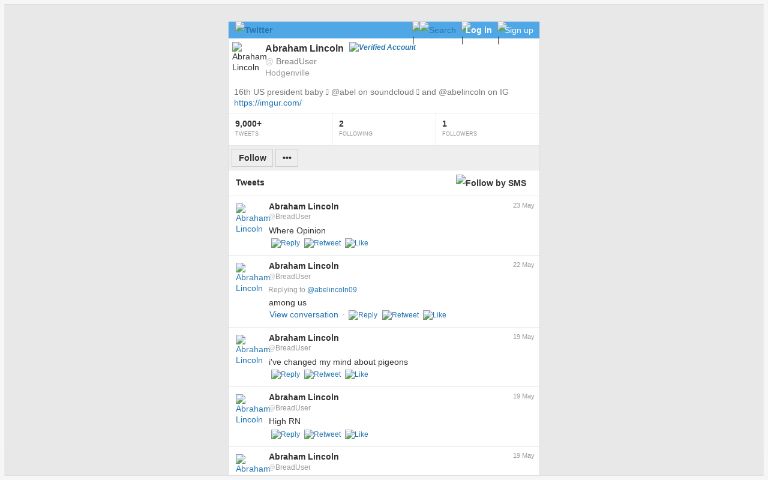Like the "among us" tweet

point(434,315)
